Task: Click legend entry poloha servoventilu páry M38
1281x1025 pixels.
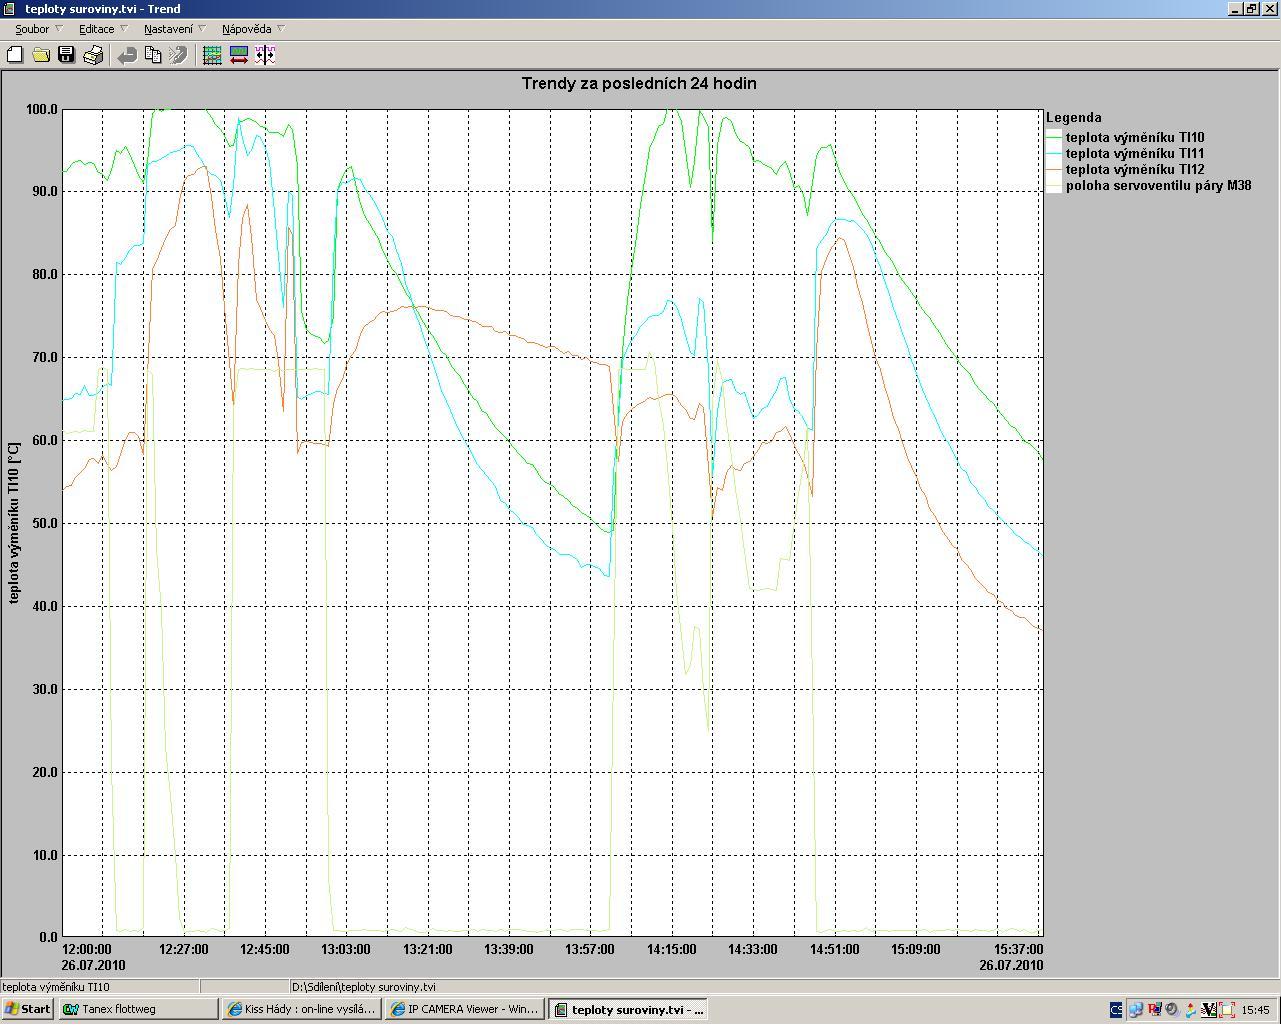Action: click(x=1157, y=186)
